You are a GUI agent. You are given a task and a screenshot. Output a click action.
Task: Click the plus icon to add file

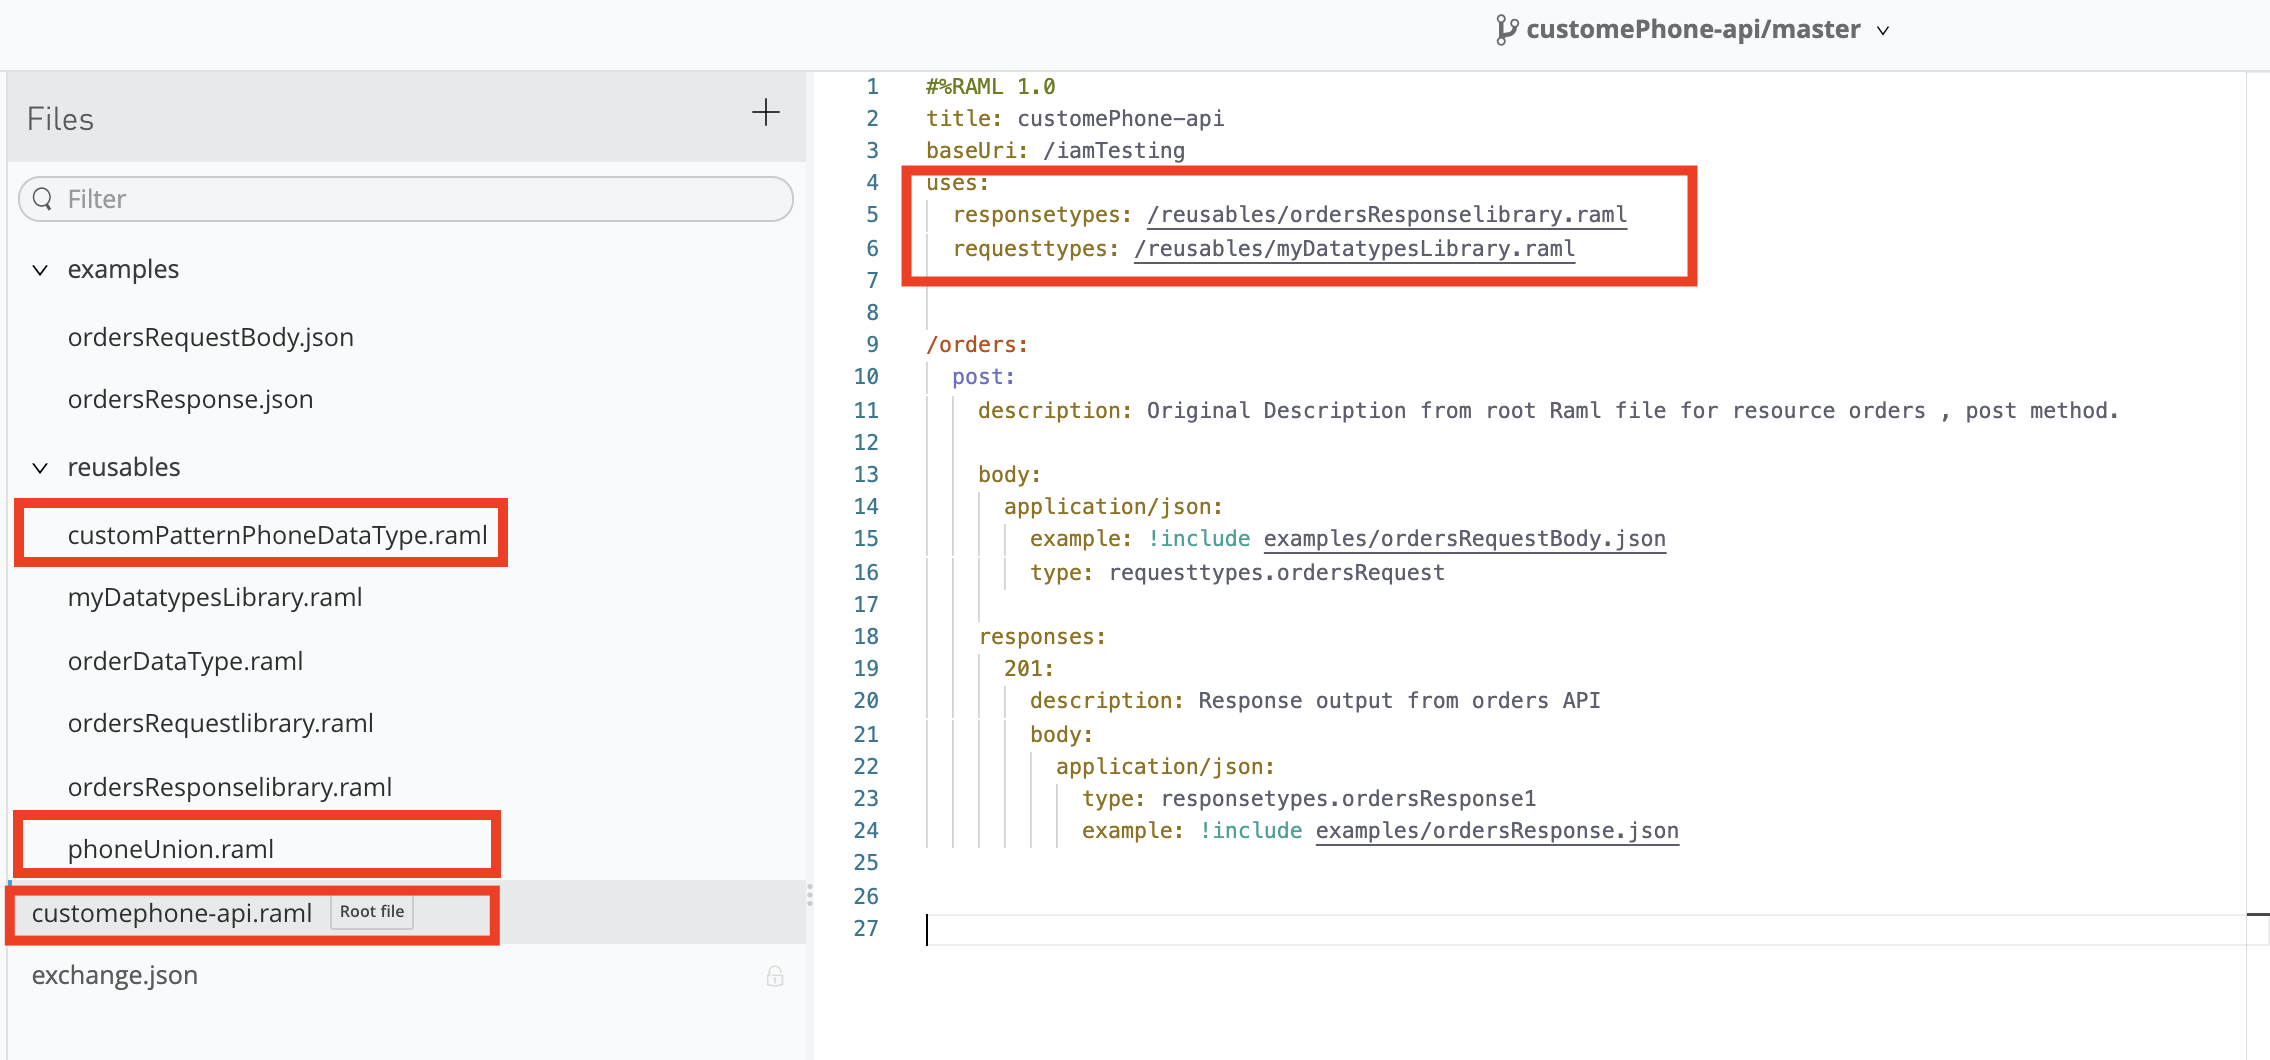[x=765, y=113]
